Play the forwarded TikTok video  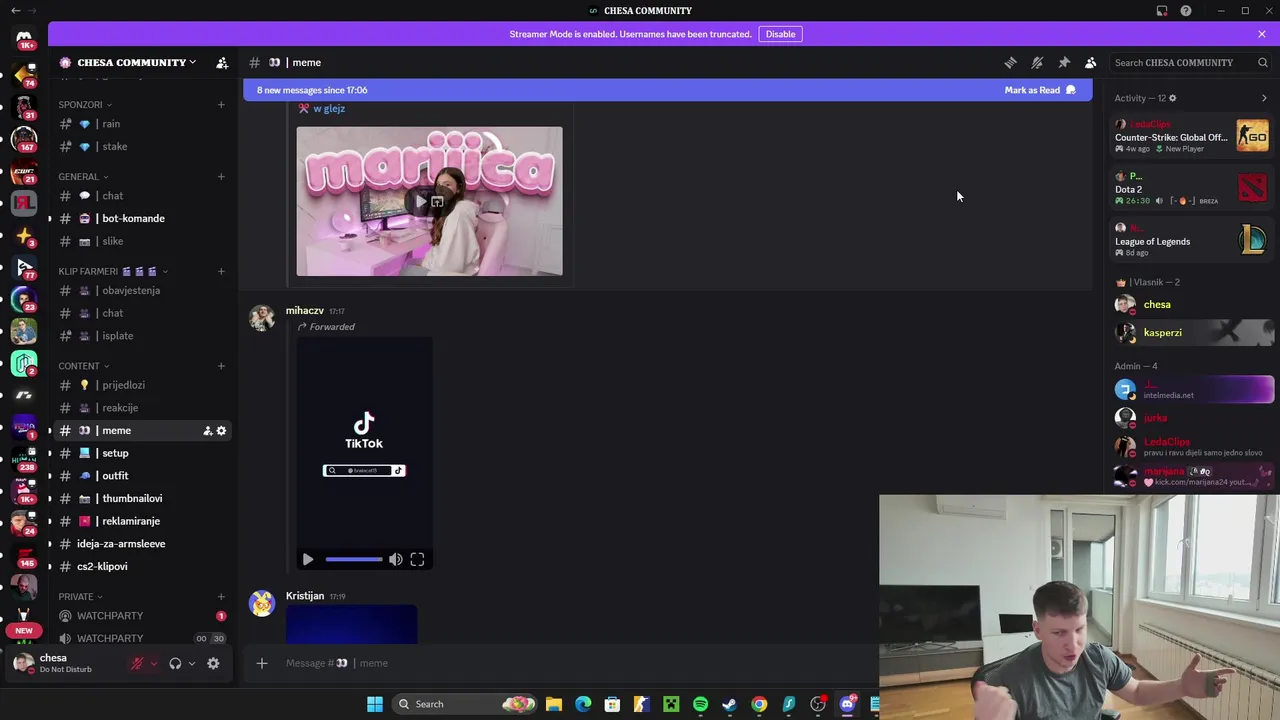(x=308, y=560)
